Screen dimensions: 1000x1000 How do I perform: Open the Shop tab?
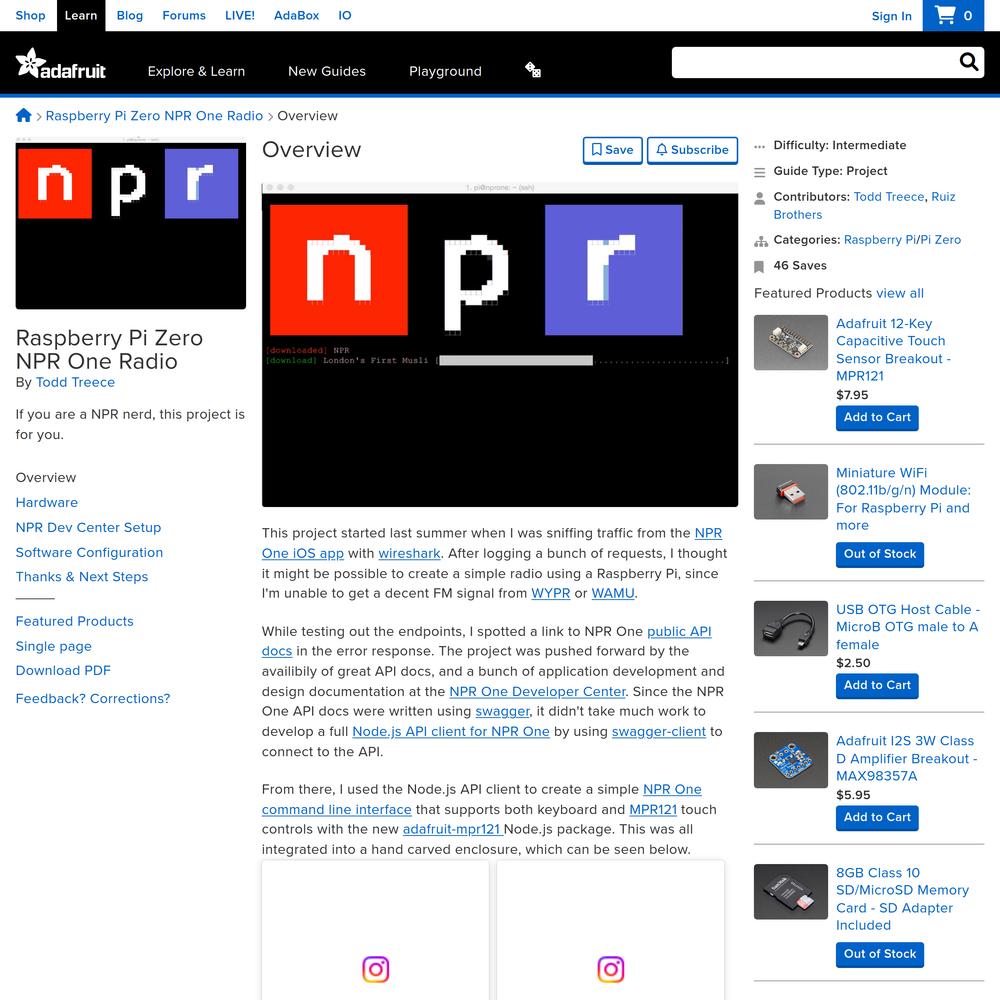(x=30, y=15)
